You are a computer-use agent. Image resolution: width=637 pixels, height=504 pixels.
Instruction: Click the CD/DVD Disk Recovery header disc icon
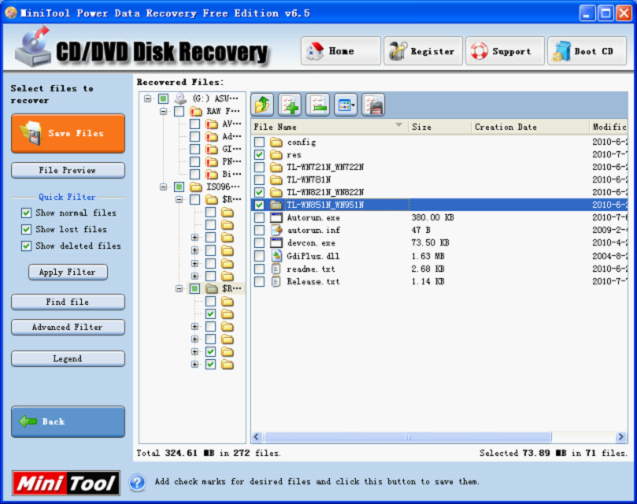coord(32,47)
